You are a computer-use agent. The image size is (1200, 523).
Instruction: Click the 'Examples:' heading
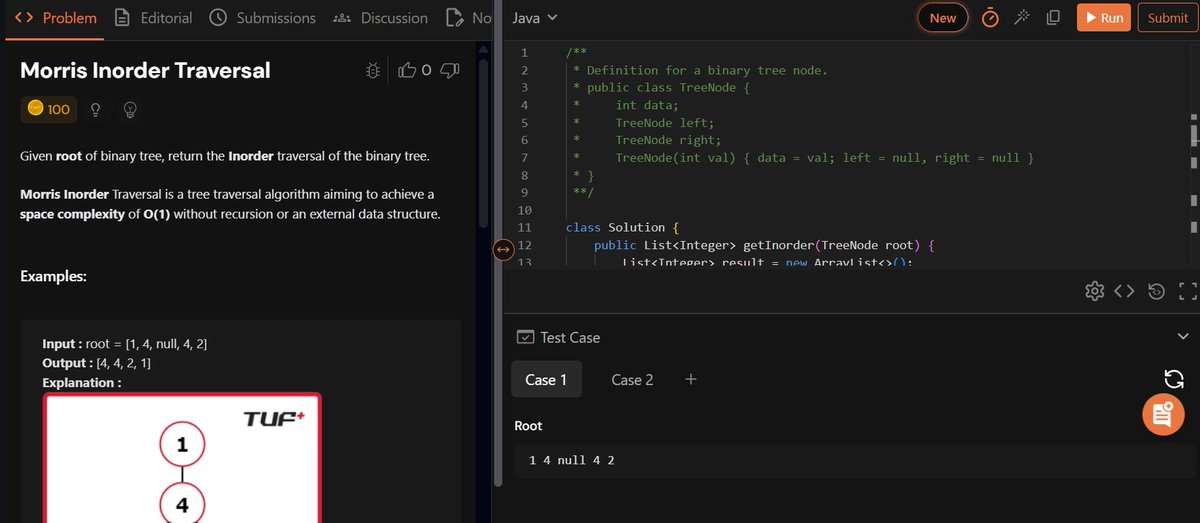click(53, 277)
